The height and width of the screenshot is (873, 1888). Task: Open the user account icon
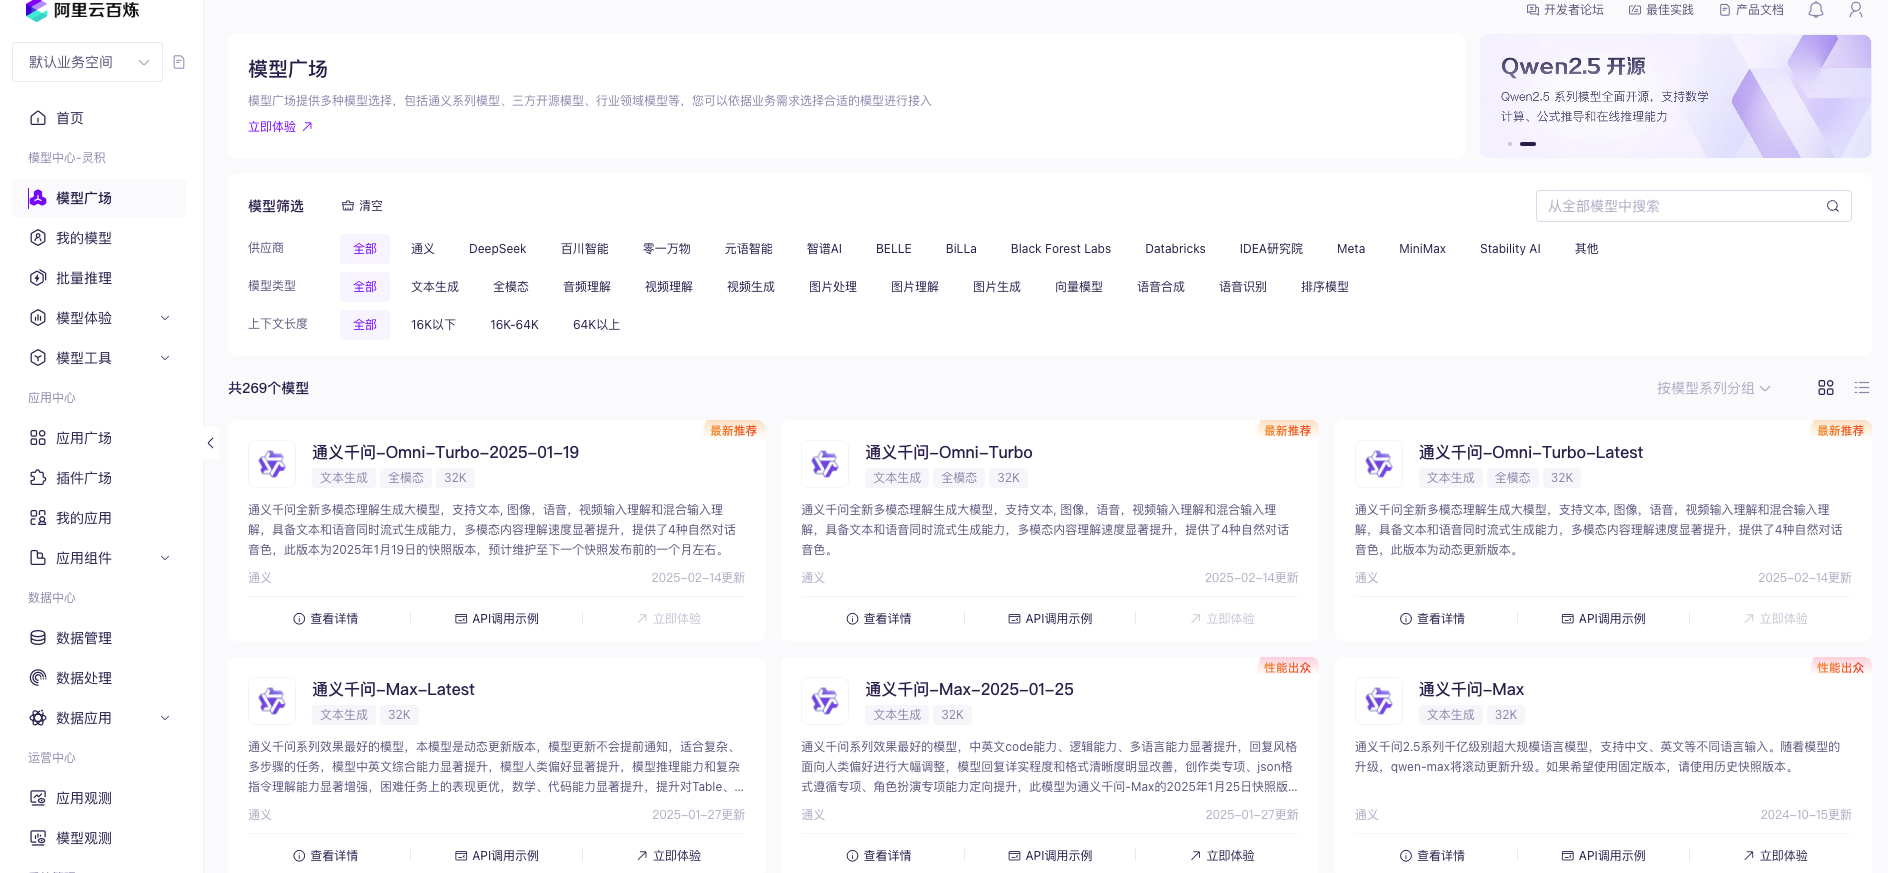1856,10
